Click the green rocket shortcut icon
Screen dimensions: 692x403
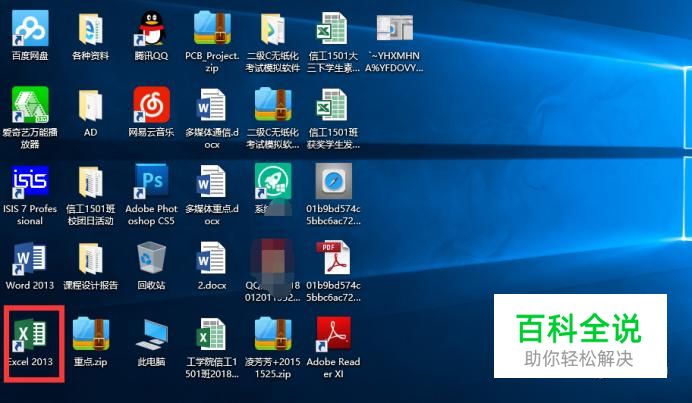[273, 181]
